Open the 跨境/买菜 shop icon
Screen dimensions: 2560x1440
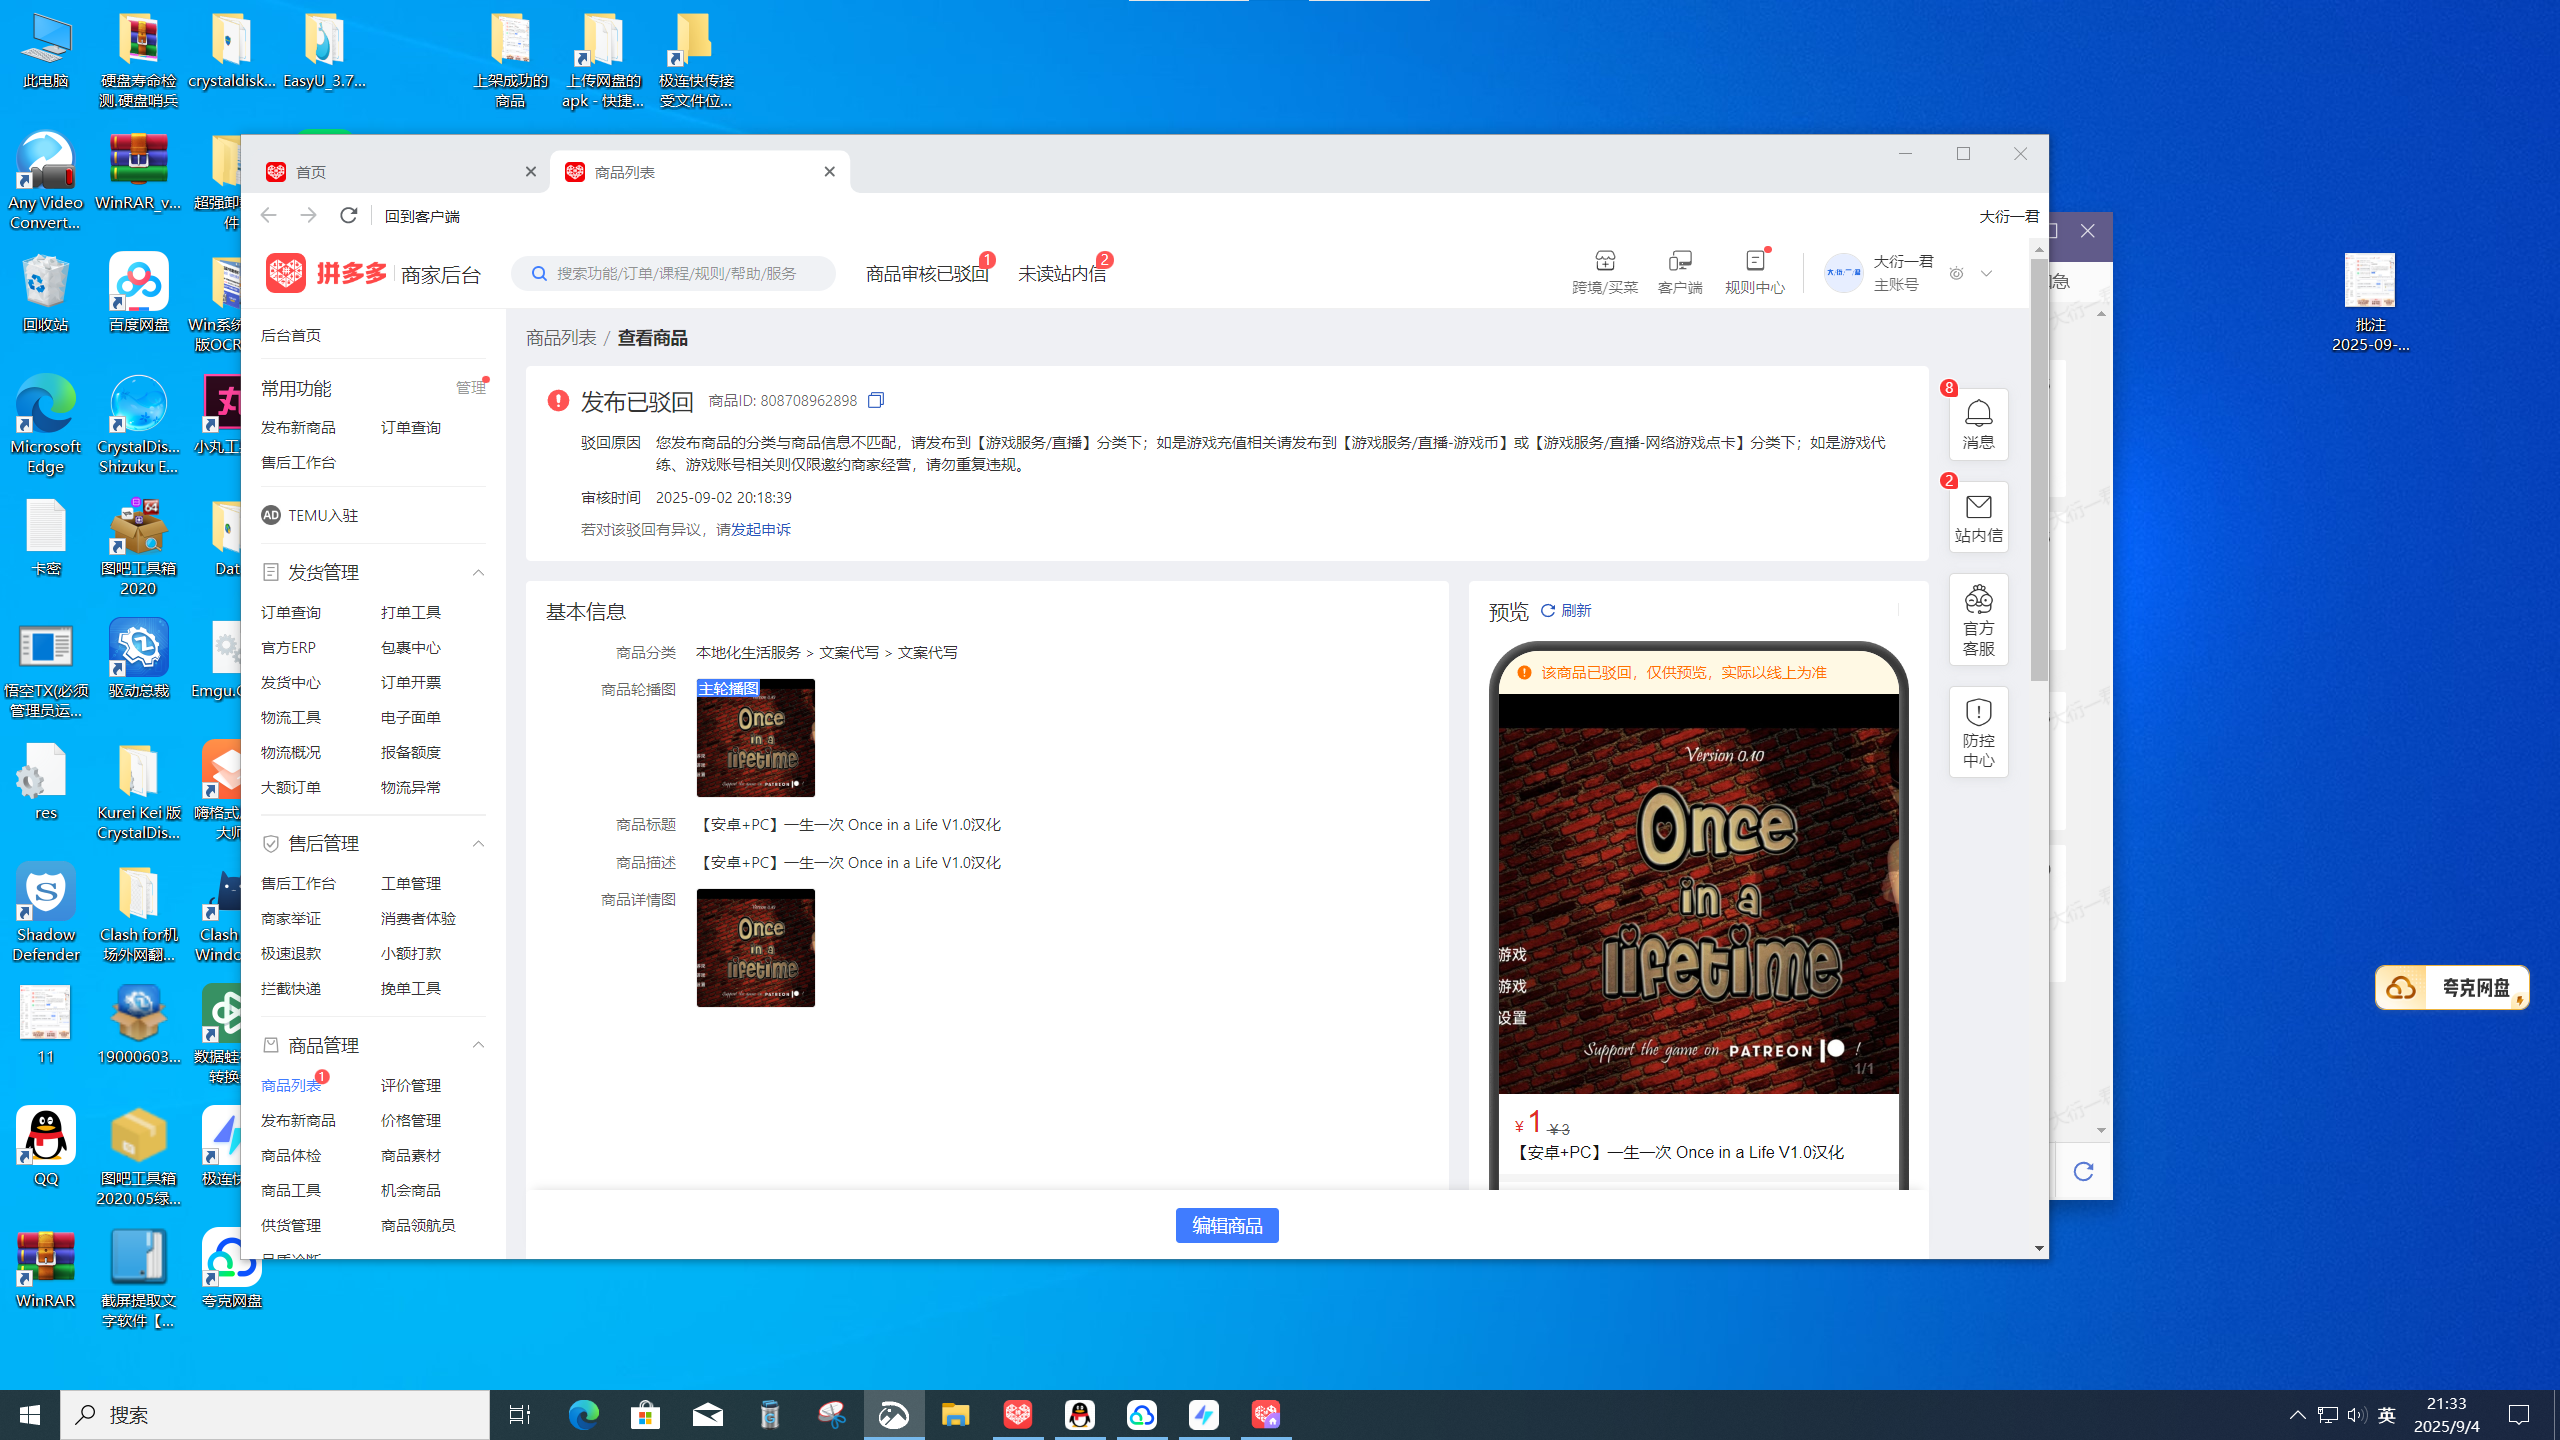click(x=1605, y=261)
